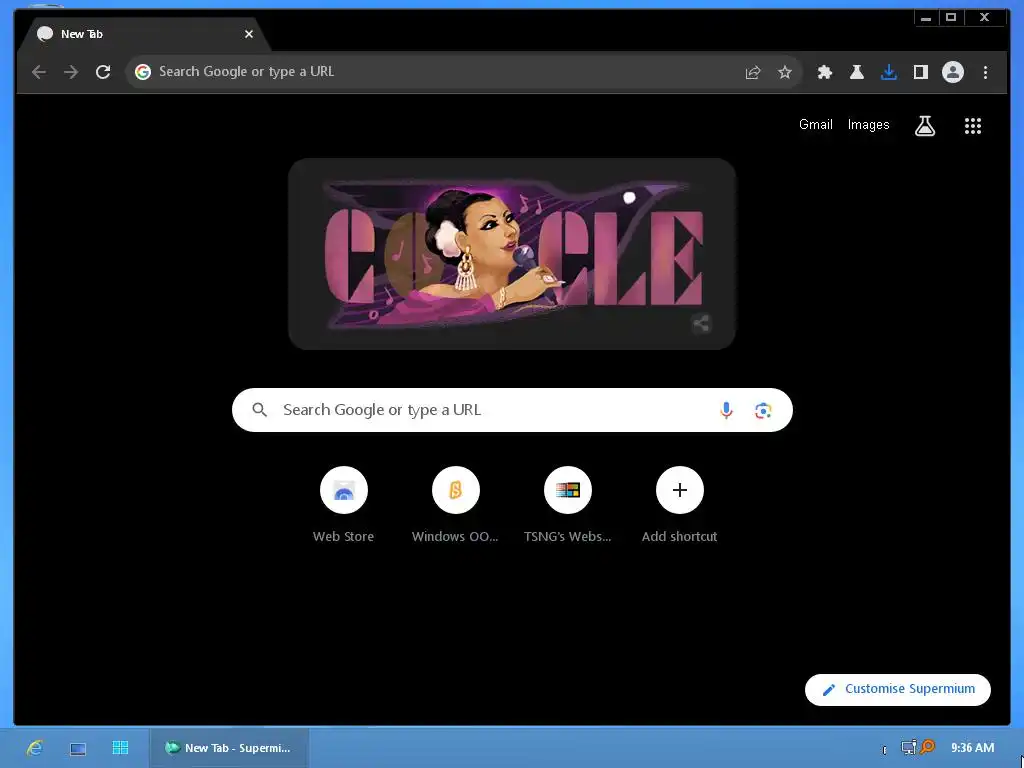
Task: Click the page search box
Action: tap(512, 410)
